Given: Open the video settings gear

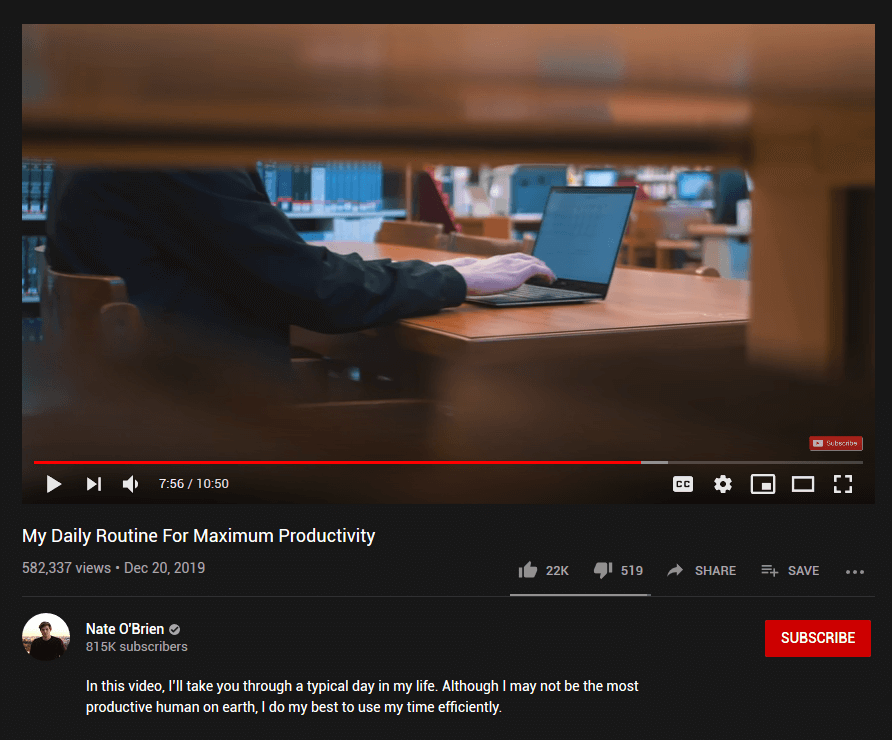Looking at the screenshot, I should [722, 484].
